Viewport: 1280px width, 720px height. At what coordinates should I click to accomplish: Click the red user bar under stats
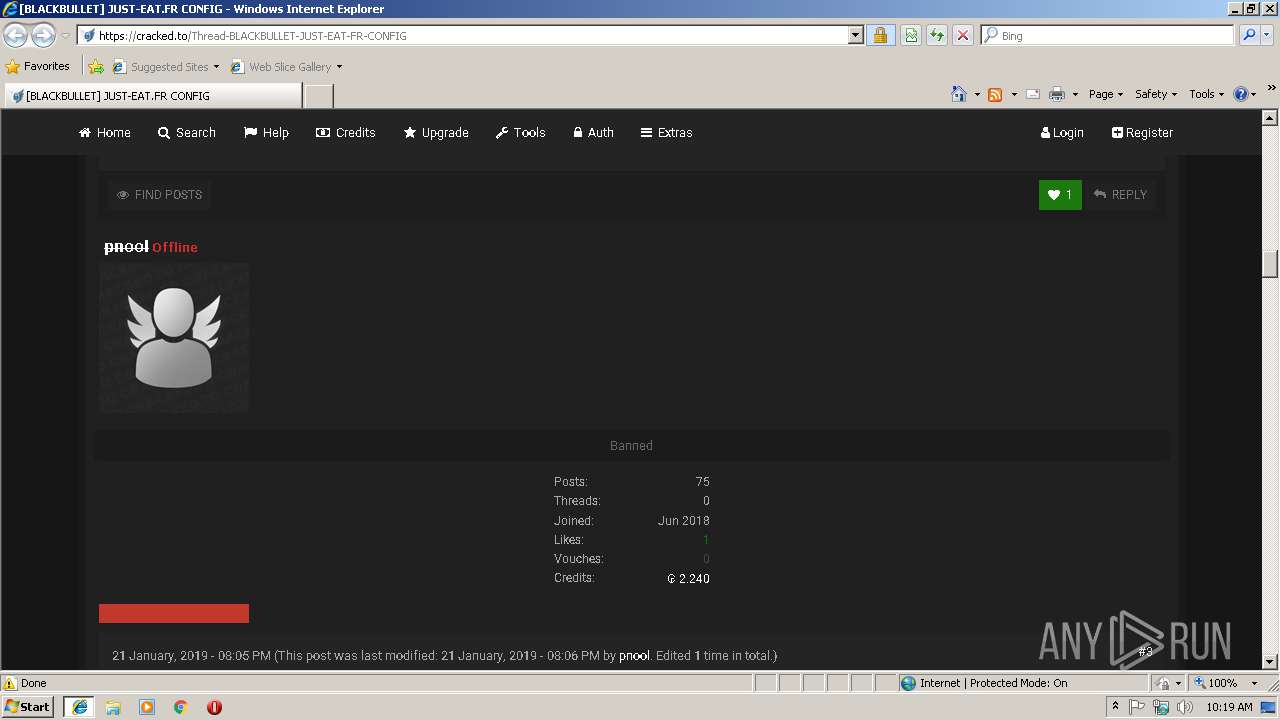pyautogui.click(x=174, y=613)
